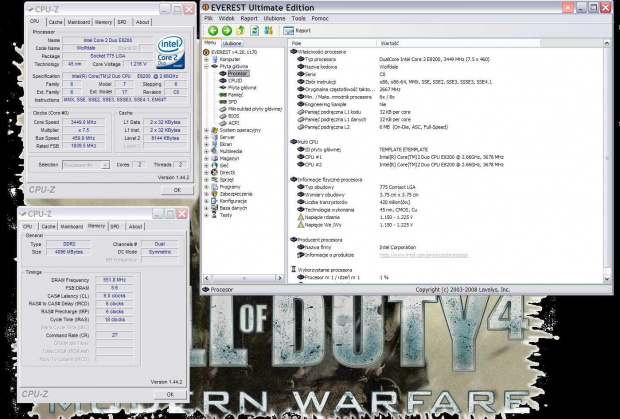Click OK in CPU-Z memory window

170,394
